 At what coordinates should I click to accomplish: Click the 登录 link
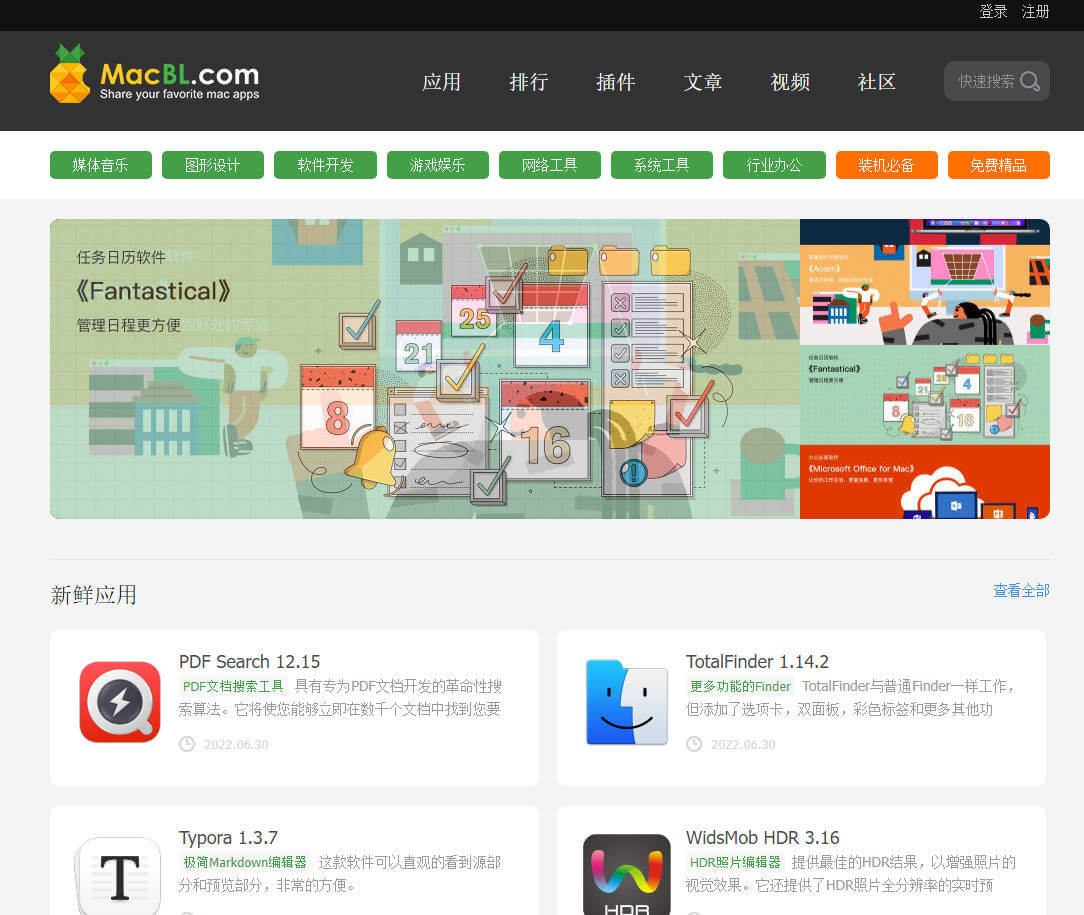pyautogui.click(x=993, y=12)
